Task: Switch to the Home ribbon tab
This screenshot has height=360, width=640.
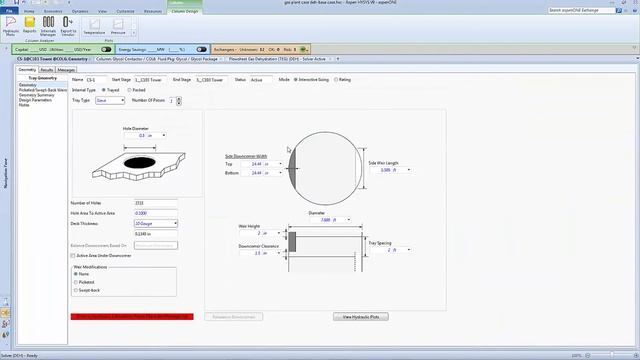Action: point(29,11)
